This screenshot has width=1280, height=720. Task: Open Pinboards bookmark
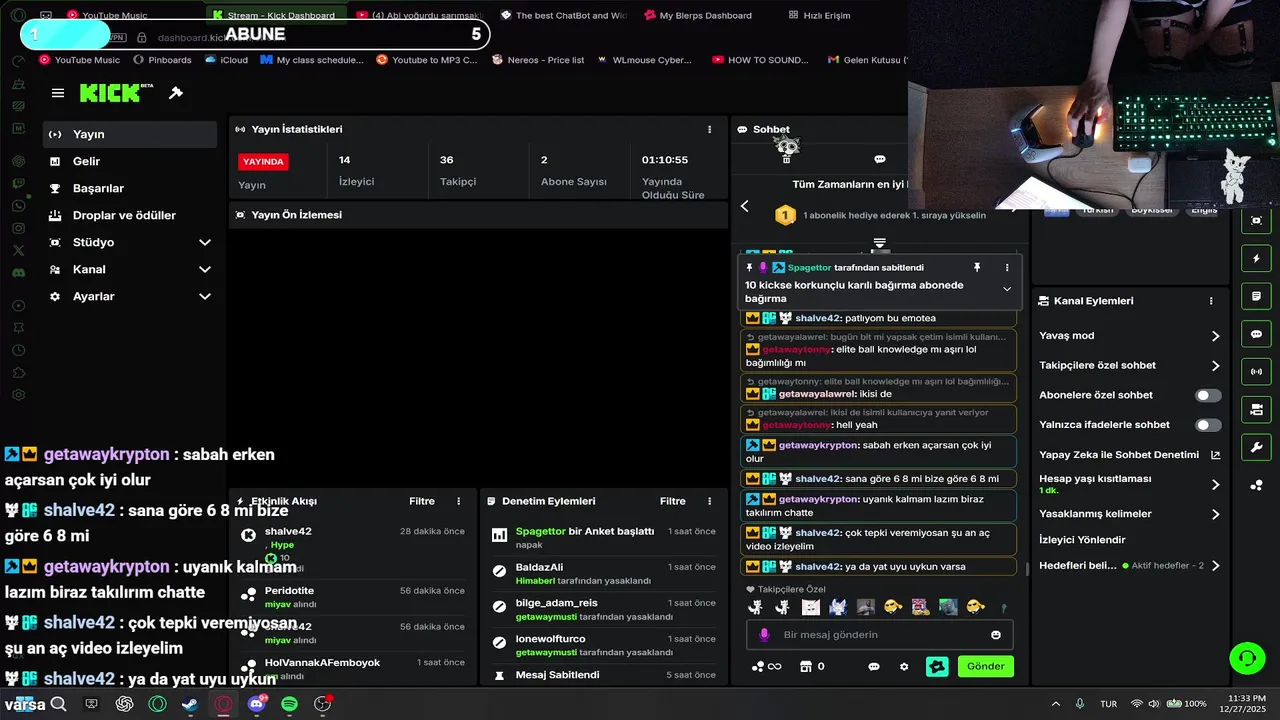[x=162, y=60]
